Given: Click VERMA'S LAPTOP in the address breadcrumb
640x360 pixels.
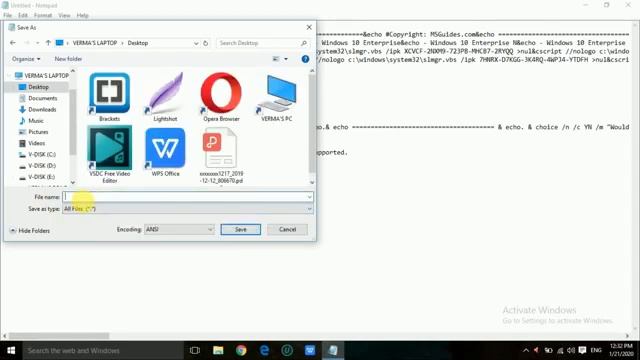Looking at the screenshot, I should click(x=95, y=43).
